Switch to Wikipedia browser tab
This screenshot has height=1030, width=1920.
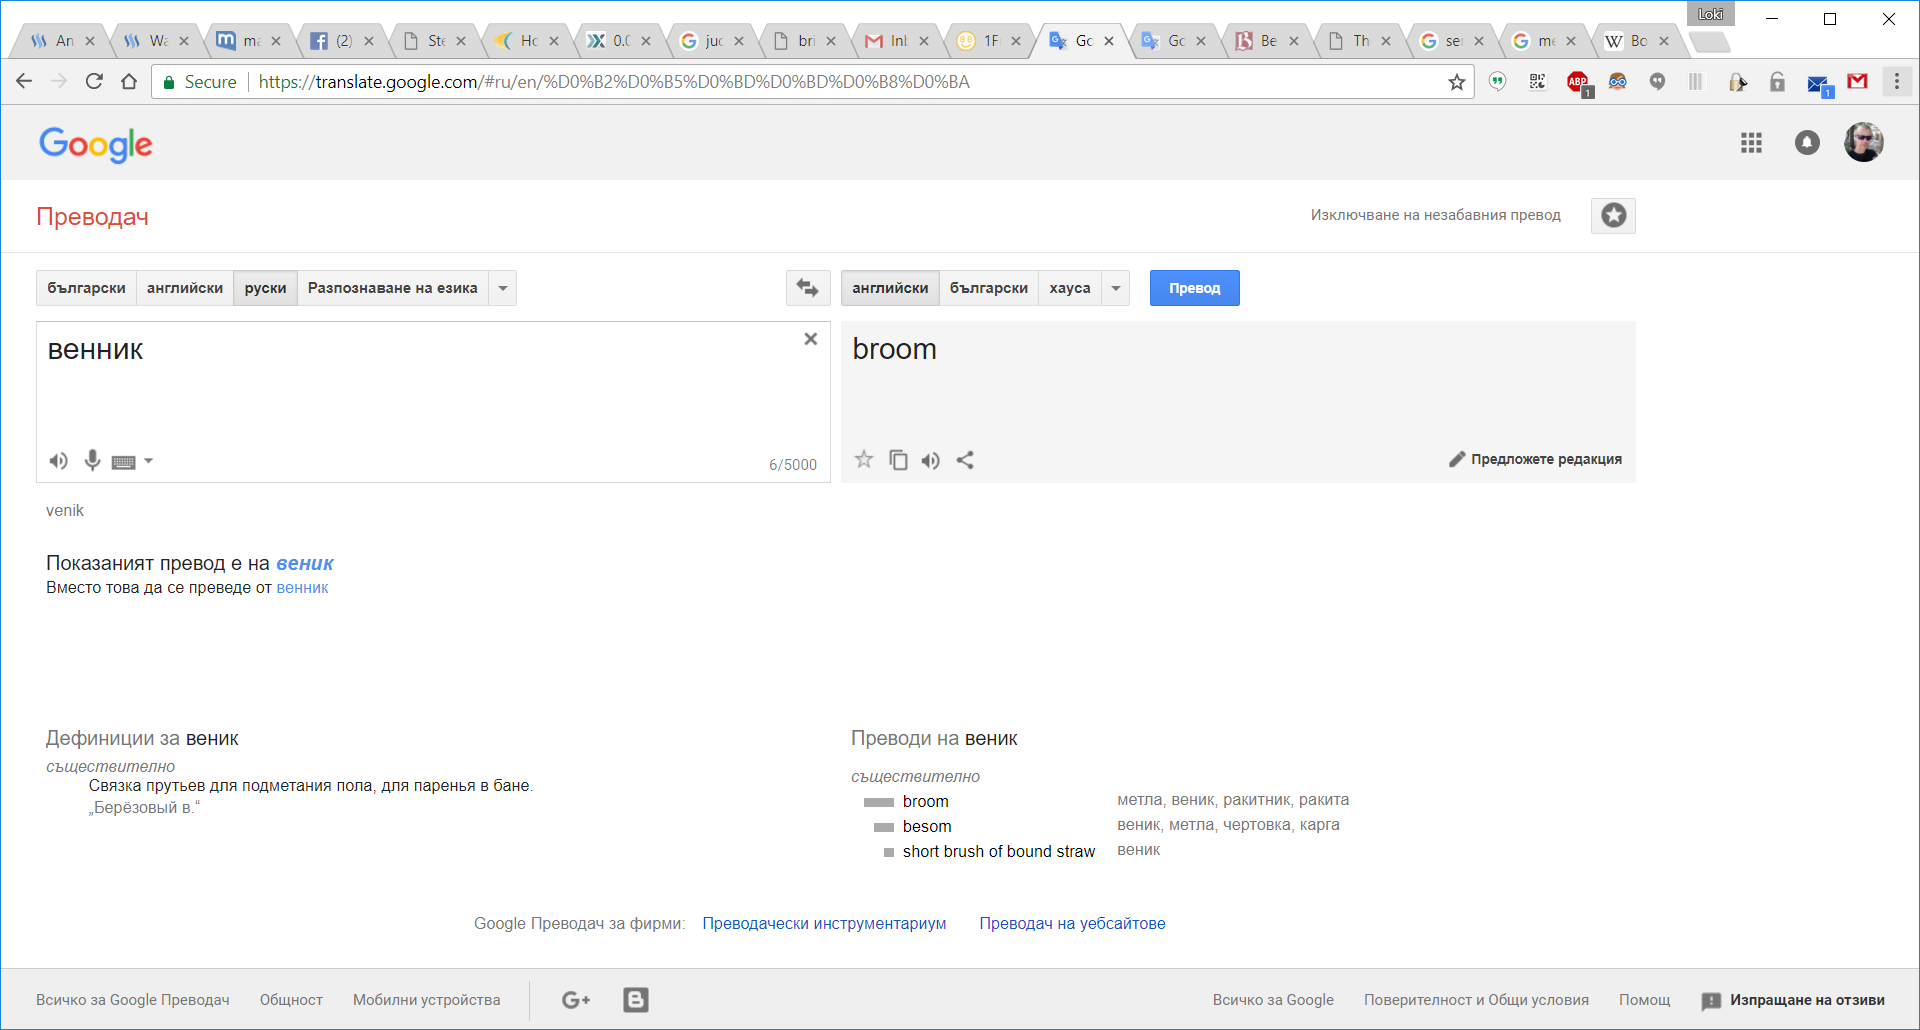click(1636, 41)
